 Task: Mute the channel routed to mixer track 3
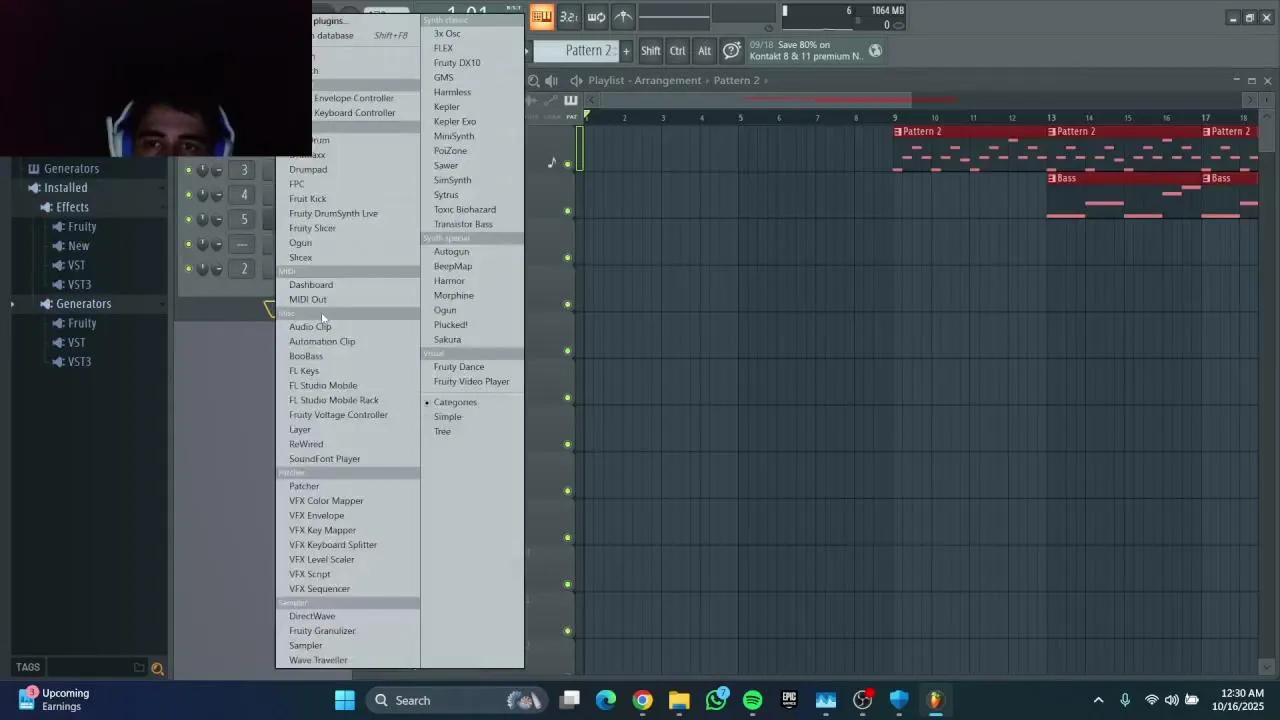(x=188, y=170)
